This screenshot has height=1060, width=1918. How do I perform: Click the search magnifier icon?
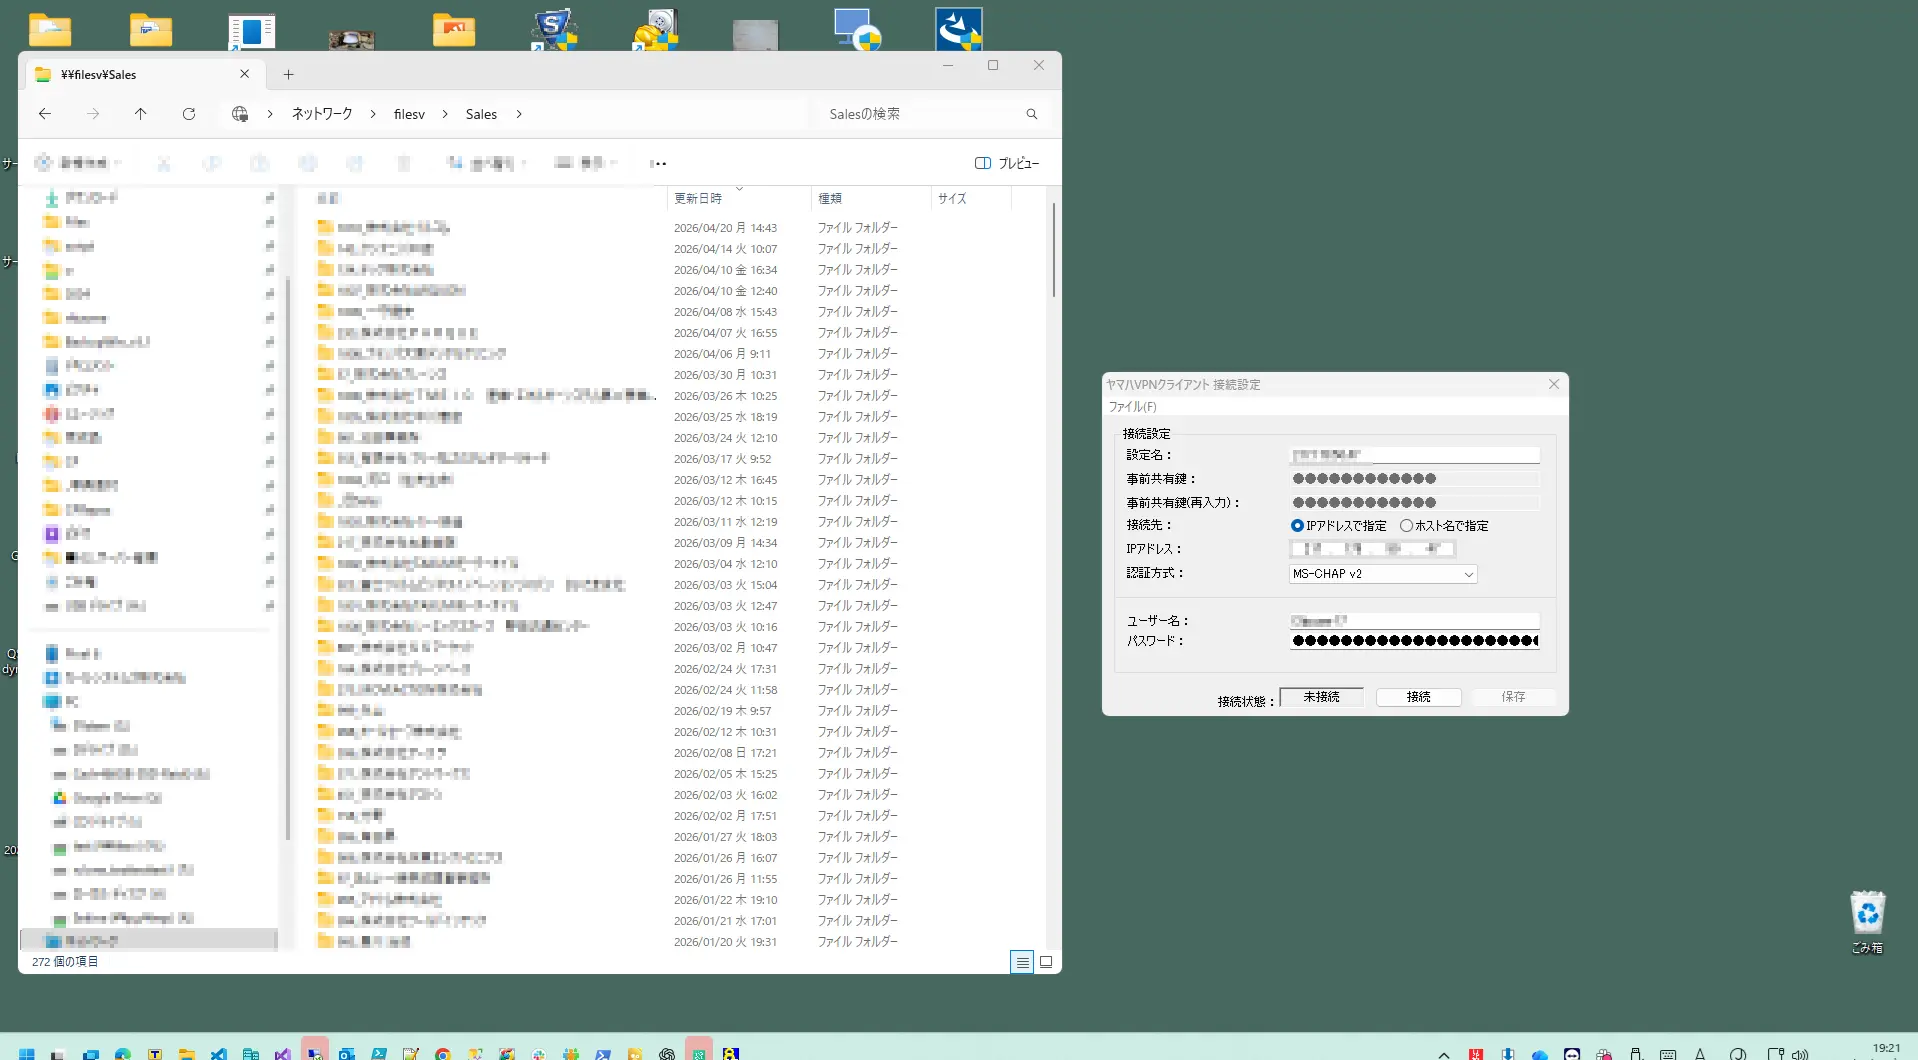1031,114
